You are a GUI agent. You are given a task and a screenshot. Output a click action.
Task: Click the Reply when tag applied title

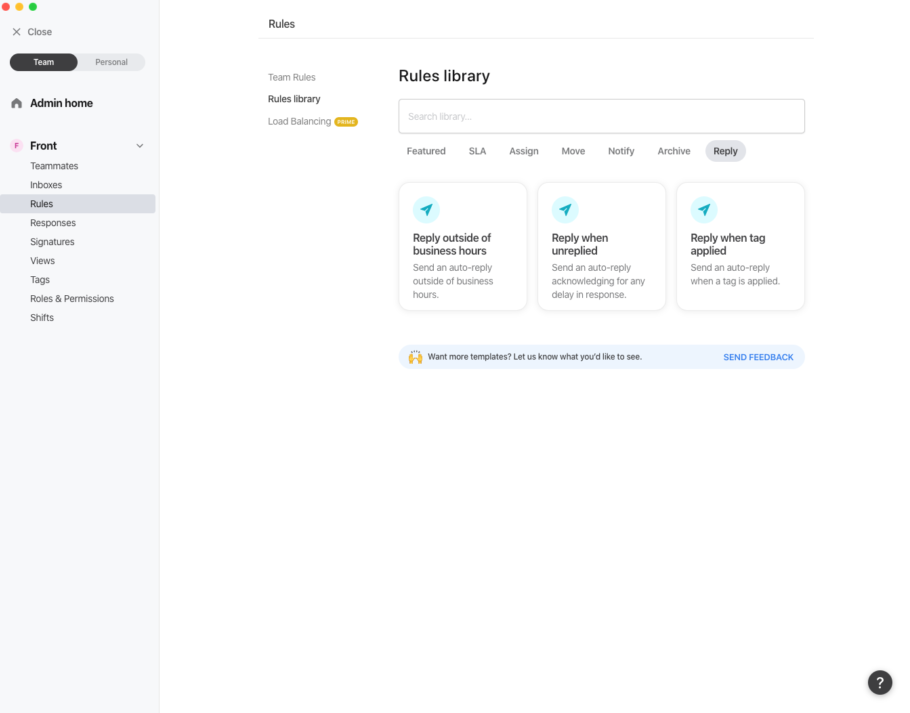[728, 244]
